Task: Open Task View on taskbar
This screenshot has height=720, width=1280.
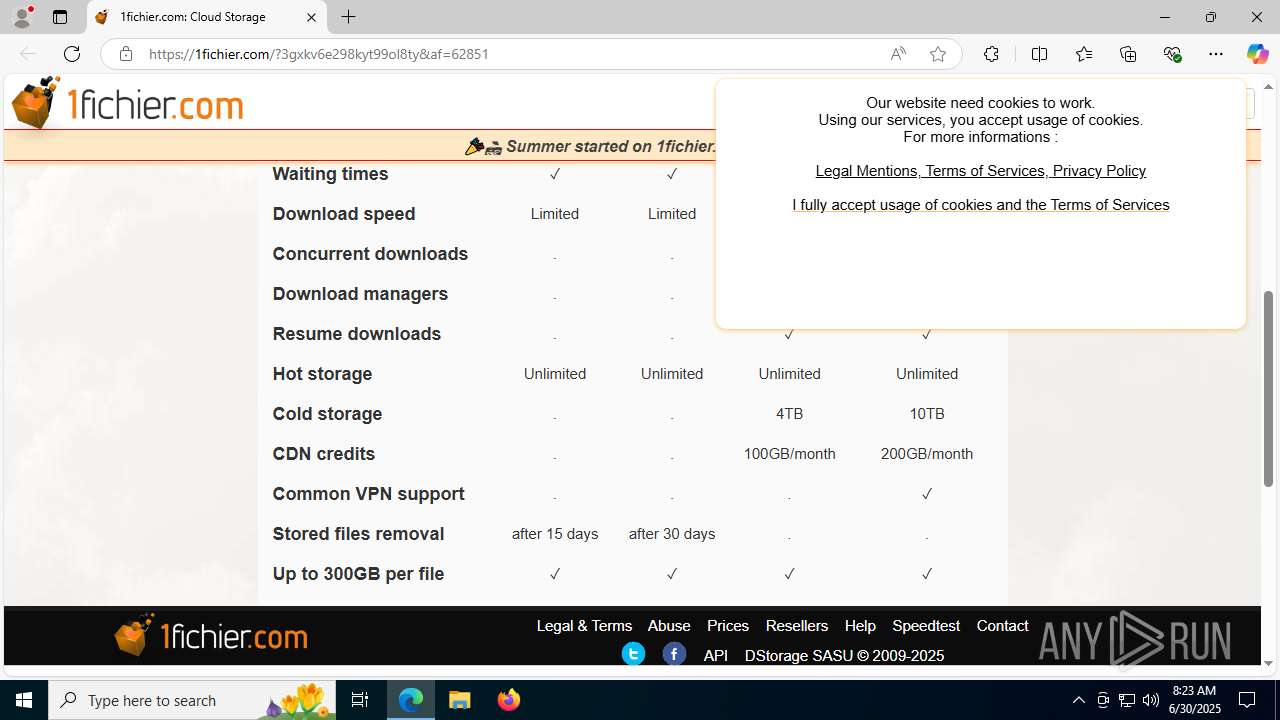Action: [360, 700]
